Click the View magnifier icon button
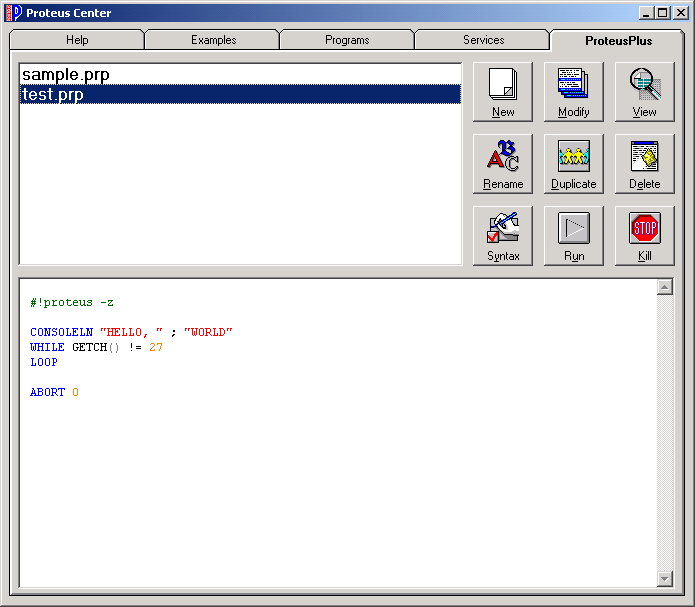This screenshot has height=607, width=695. tap(644, 92)
